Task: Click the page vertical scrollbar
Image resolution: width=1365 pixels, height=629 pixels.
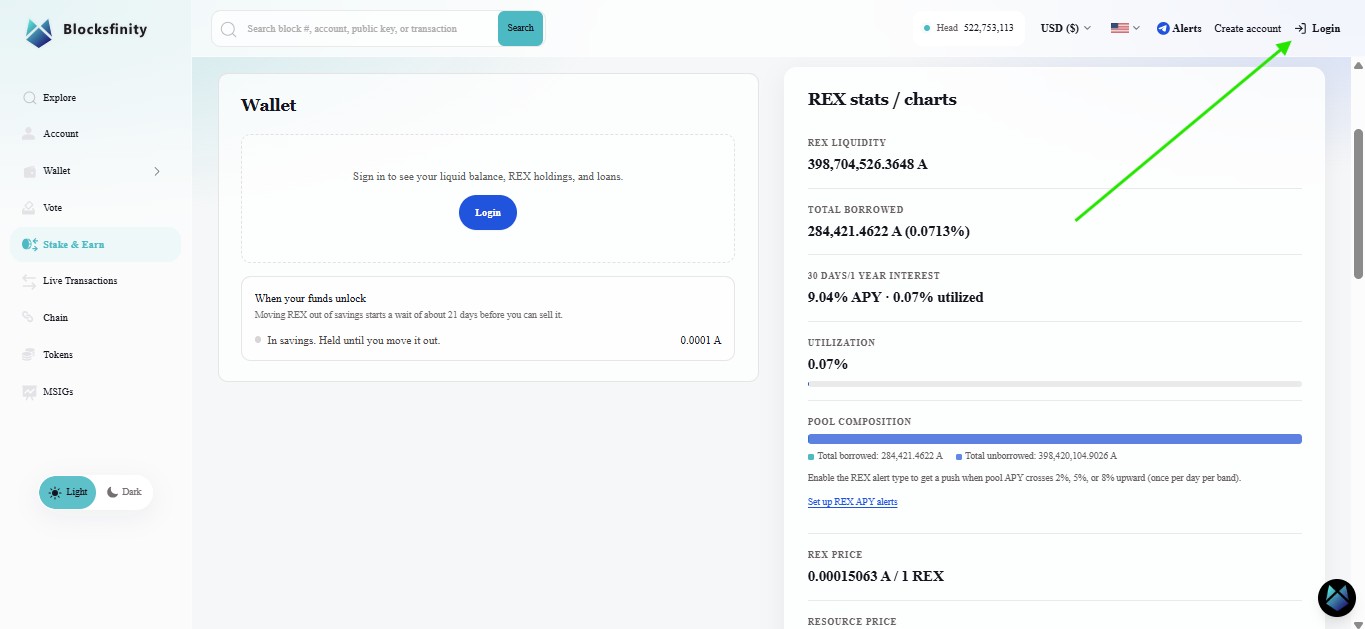Action: [x=1358, y=204]
